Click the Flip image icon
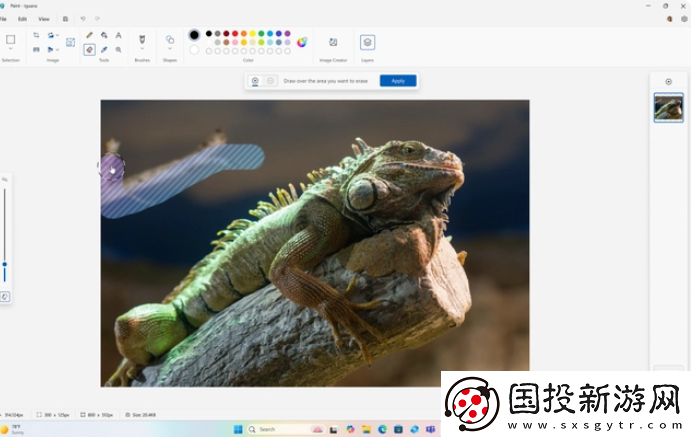691x437 pixels. click(50, 50)
